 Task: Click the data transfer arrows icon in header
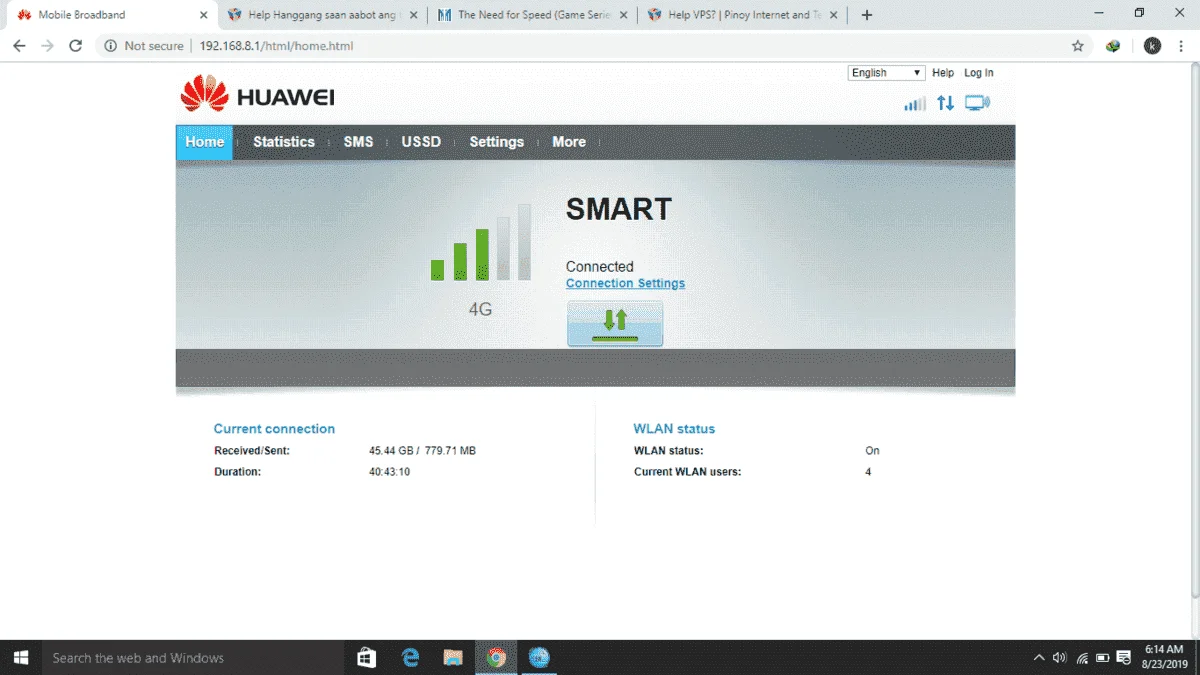945,103
